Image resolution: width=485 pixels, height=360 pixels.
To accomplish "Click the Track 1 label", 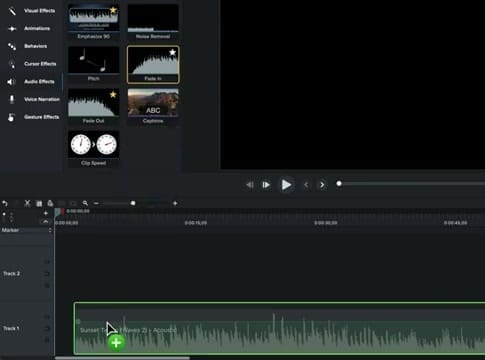I will coord(11,328).
